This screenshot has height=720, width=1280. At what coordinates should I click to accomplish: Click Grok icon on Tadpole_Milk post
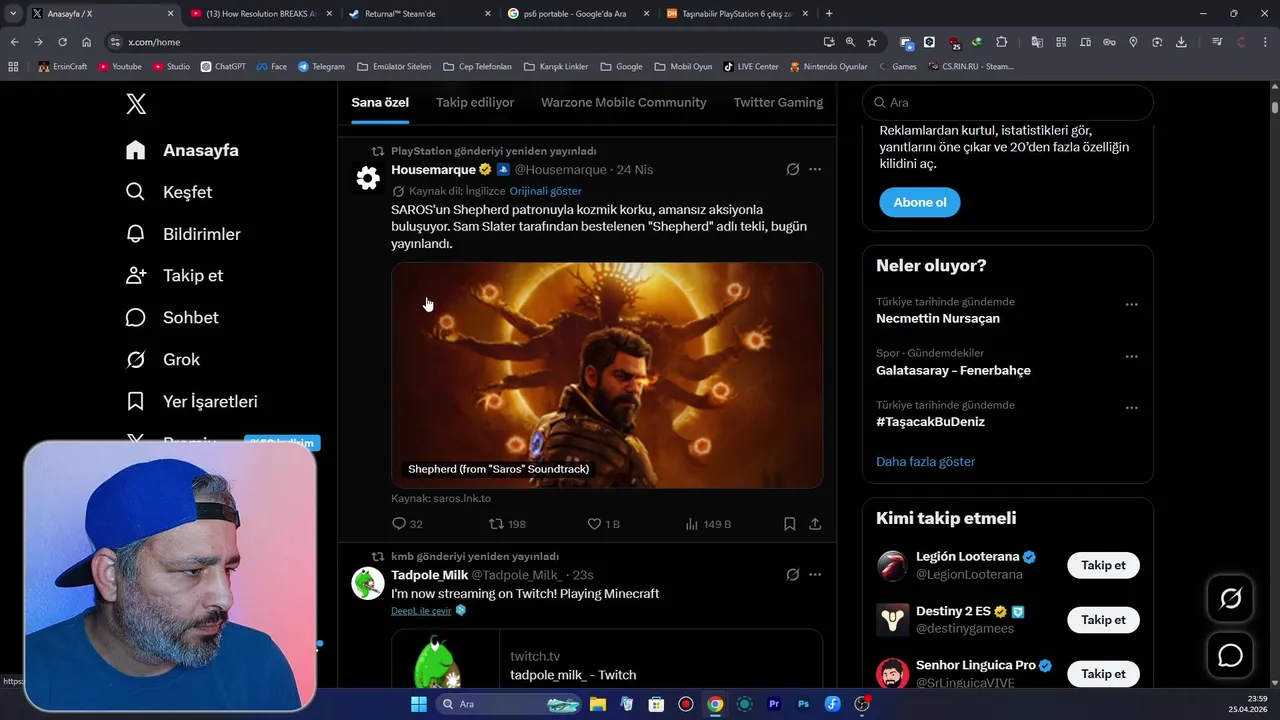click(793, 575)
